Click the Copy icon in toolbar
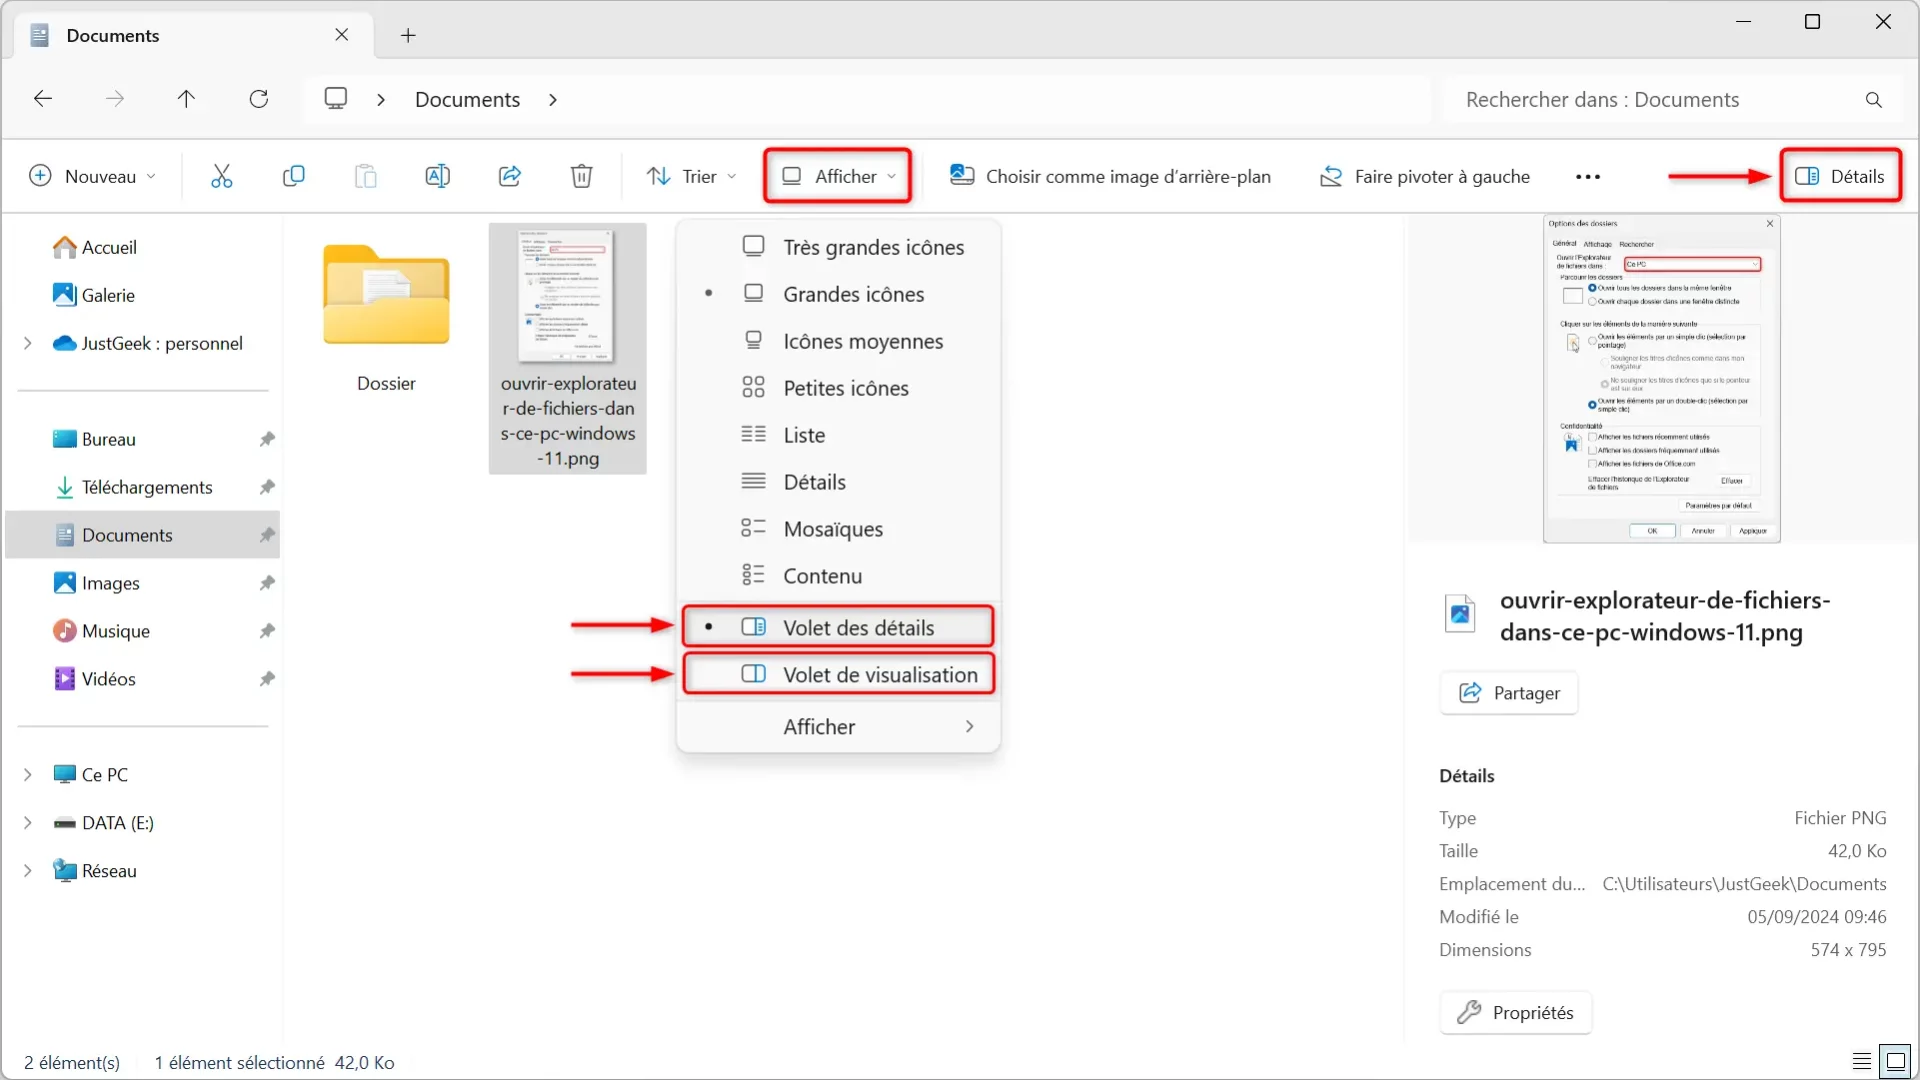 [293, 176]
